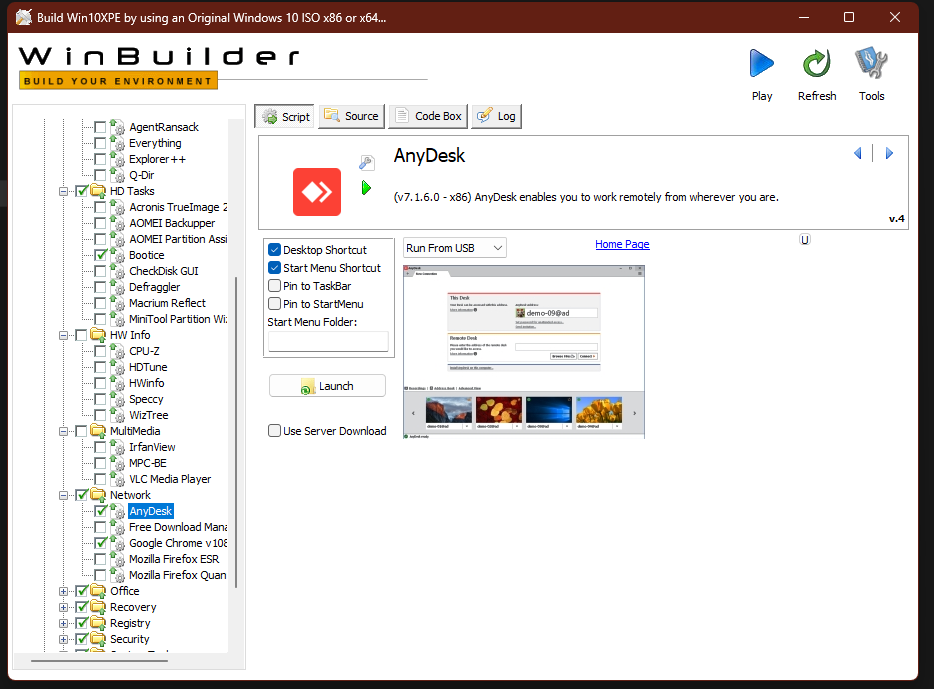Uncheck the Bootice script checkbox
The width and height of the screenshot is (934, 689).
(100, 255)
